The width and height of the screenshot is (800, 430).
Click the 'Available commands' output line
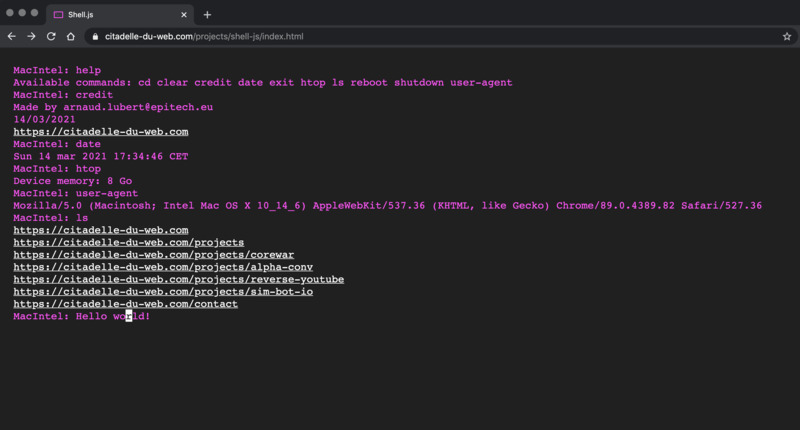[263, 83]
